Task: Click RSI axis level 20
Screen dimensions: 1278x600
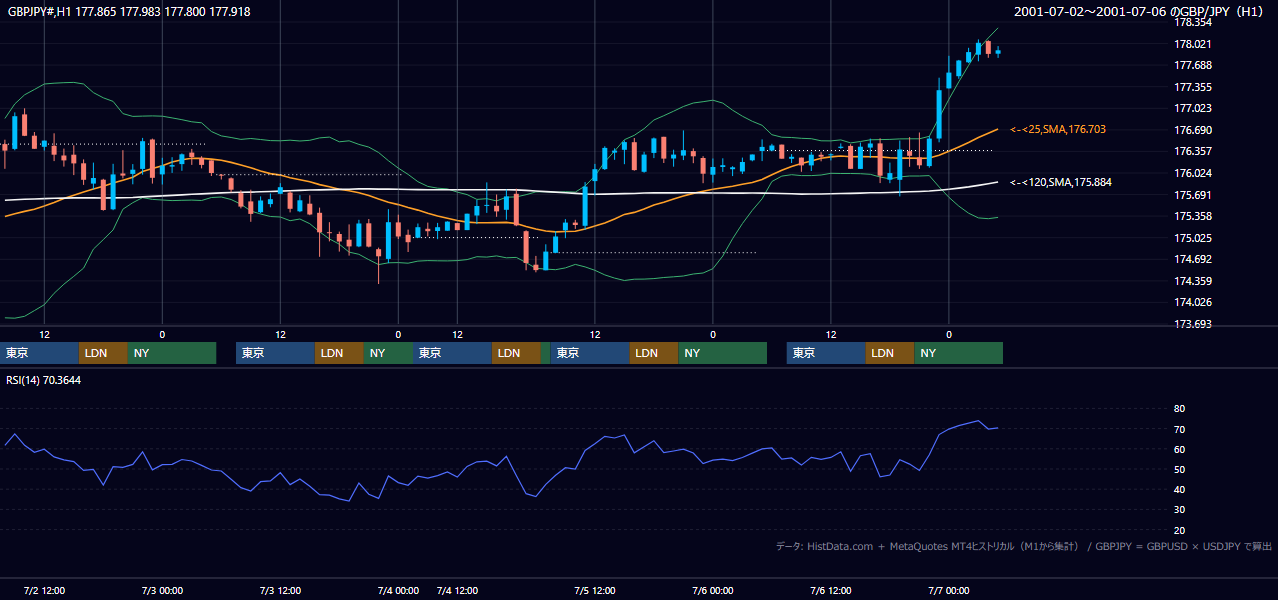Action: pyautogui.click(x=1179, y=530)
